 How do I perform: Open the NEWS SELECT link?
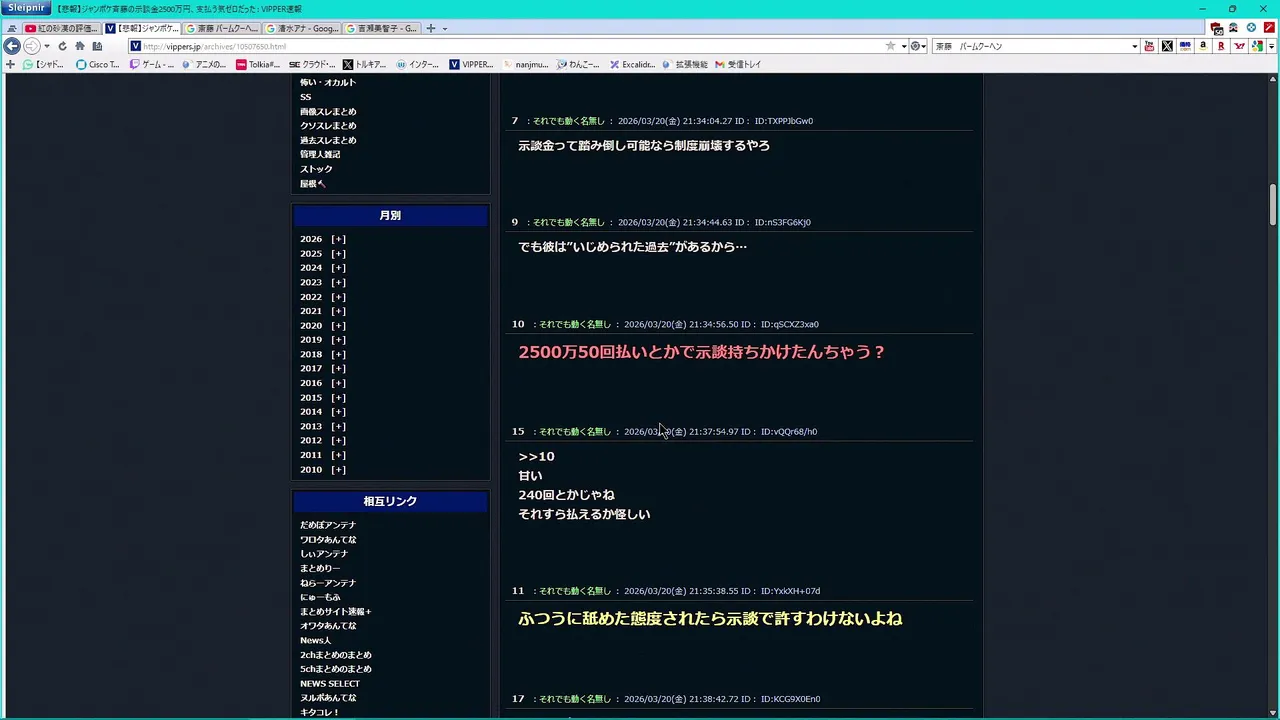(x=330, y=684)
